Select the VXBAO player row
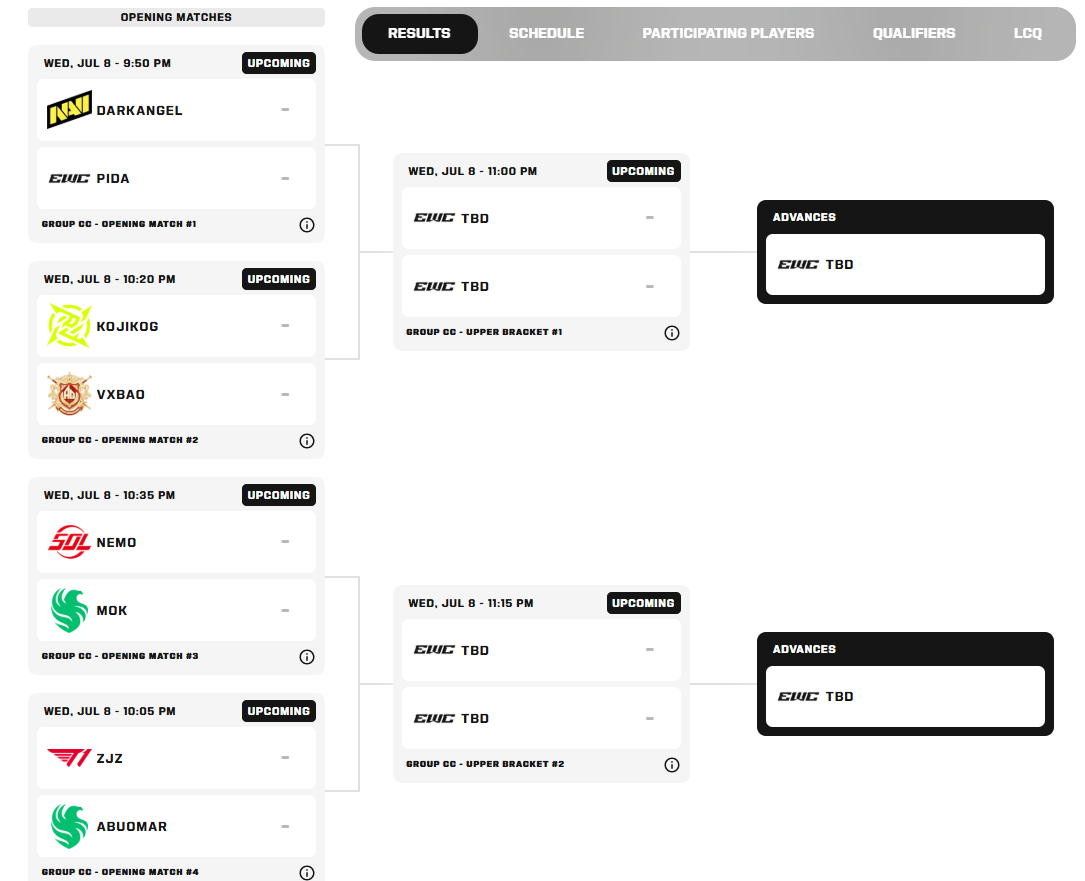 (x=176, y=394)
